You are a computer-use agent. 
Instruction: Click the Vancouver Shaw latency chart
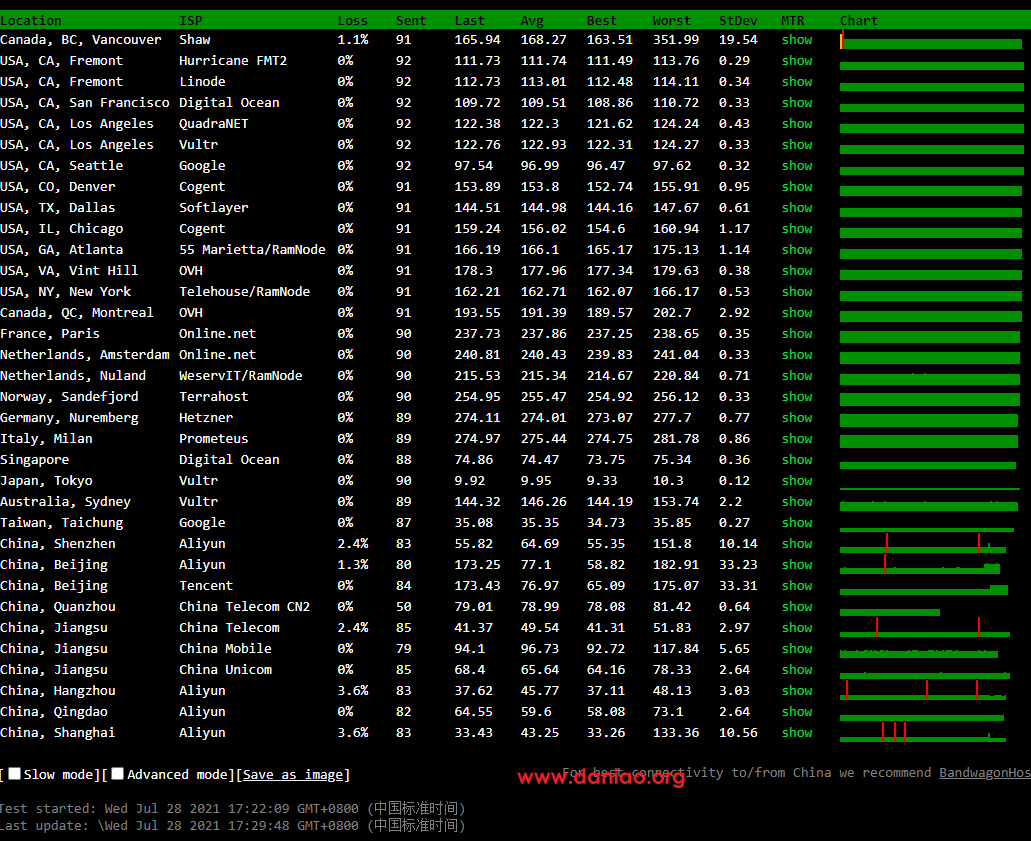tap(931, 40)
